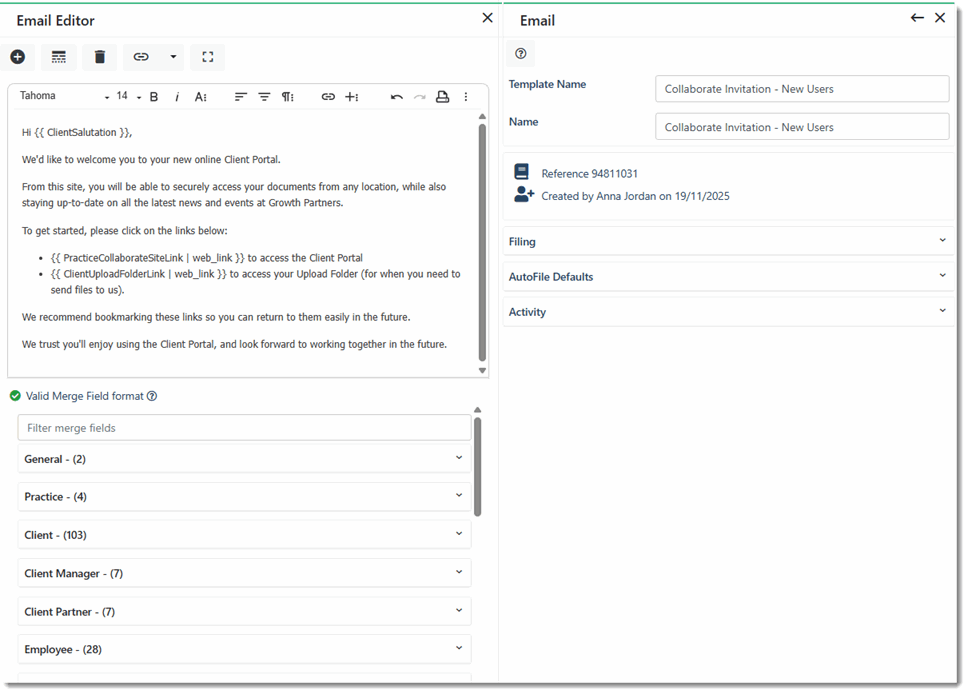
Task: Click the link icon in top toolbar
Action: [x=141, y=57]
